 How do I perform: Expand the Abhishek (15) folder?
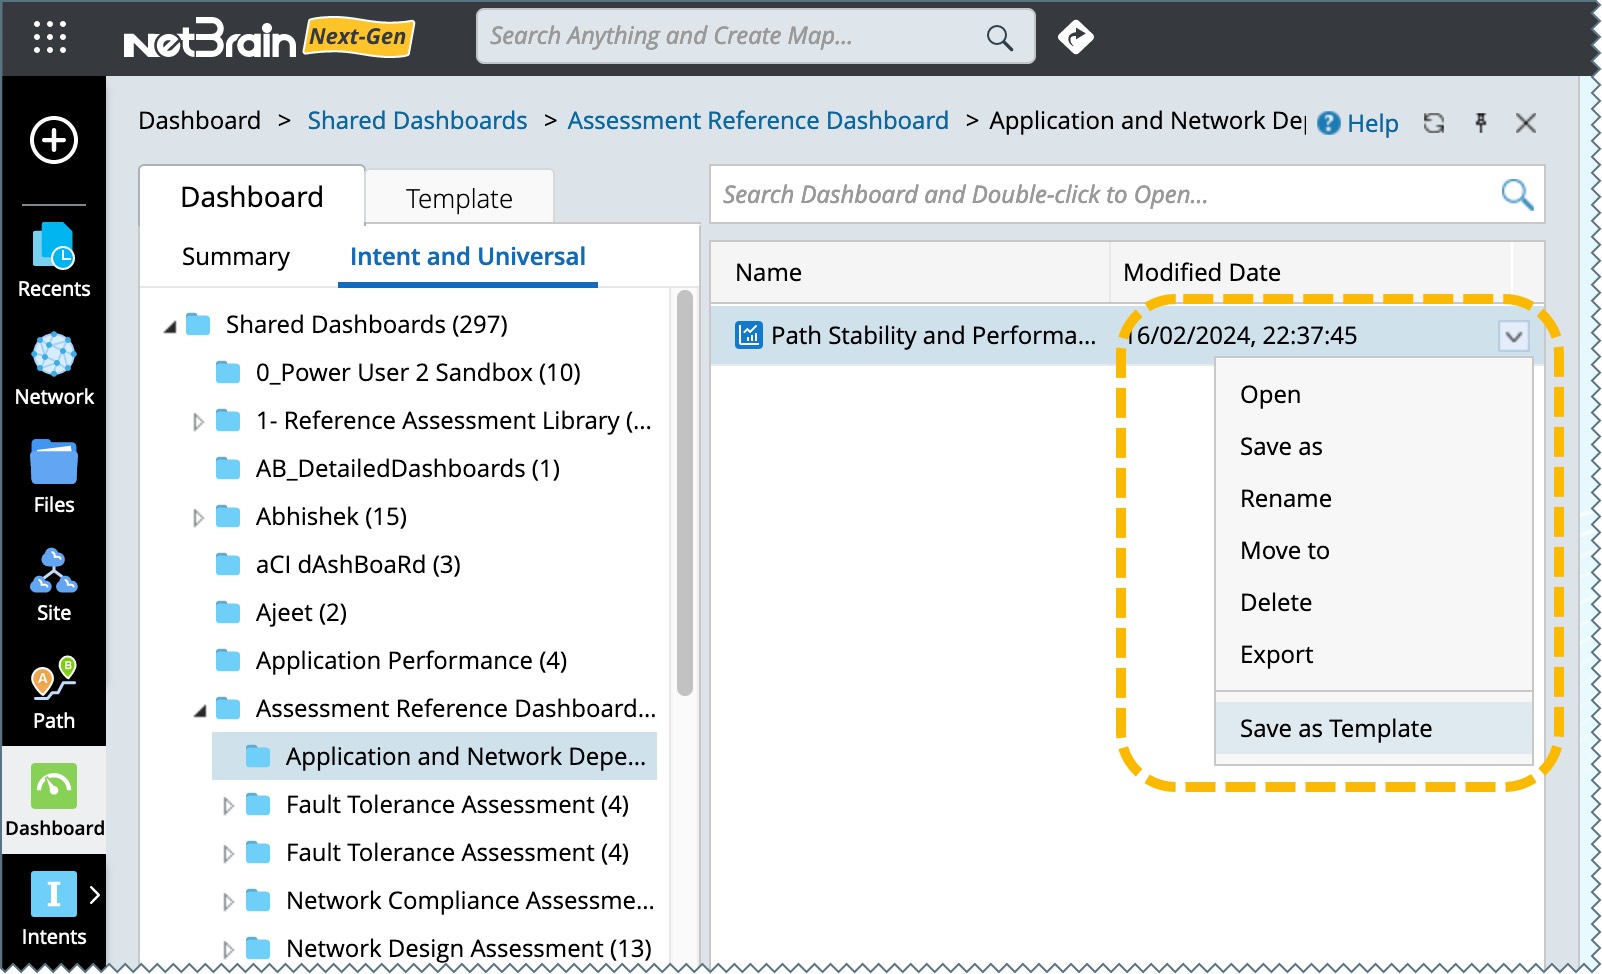pos(198,518)
